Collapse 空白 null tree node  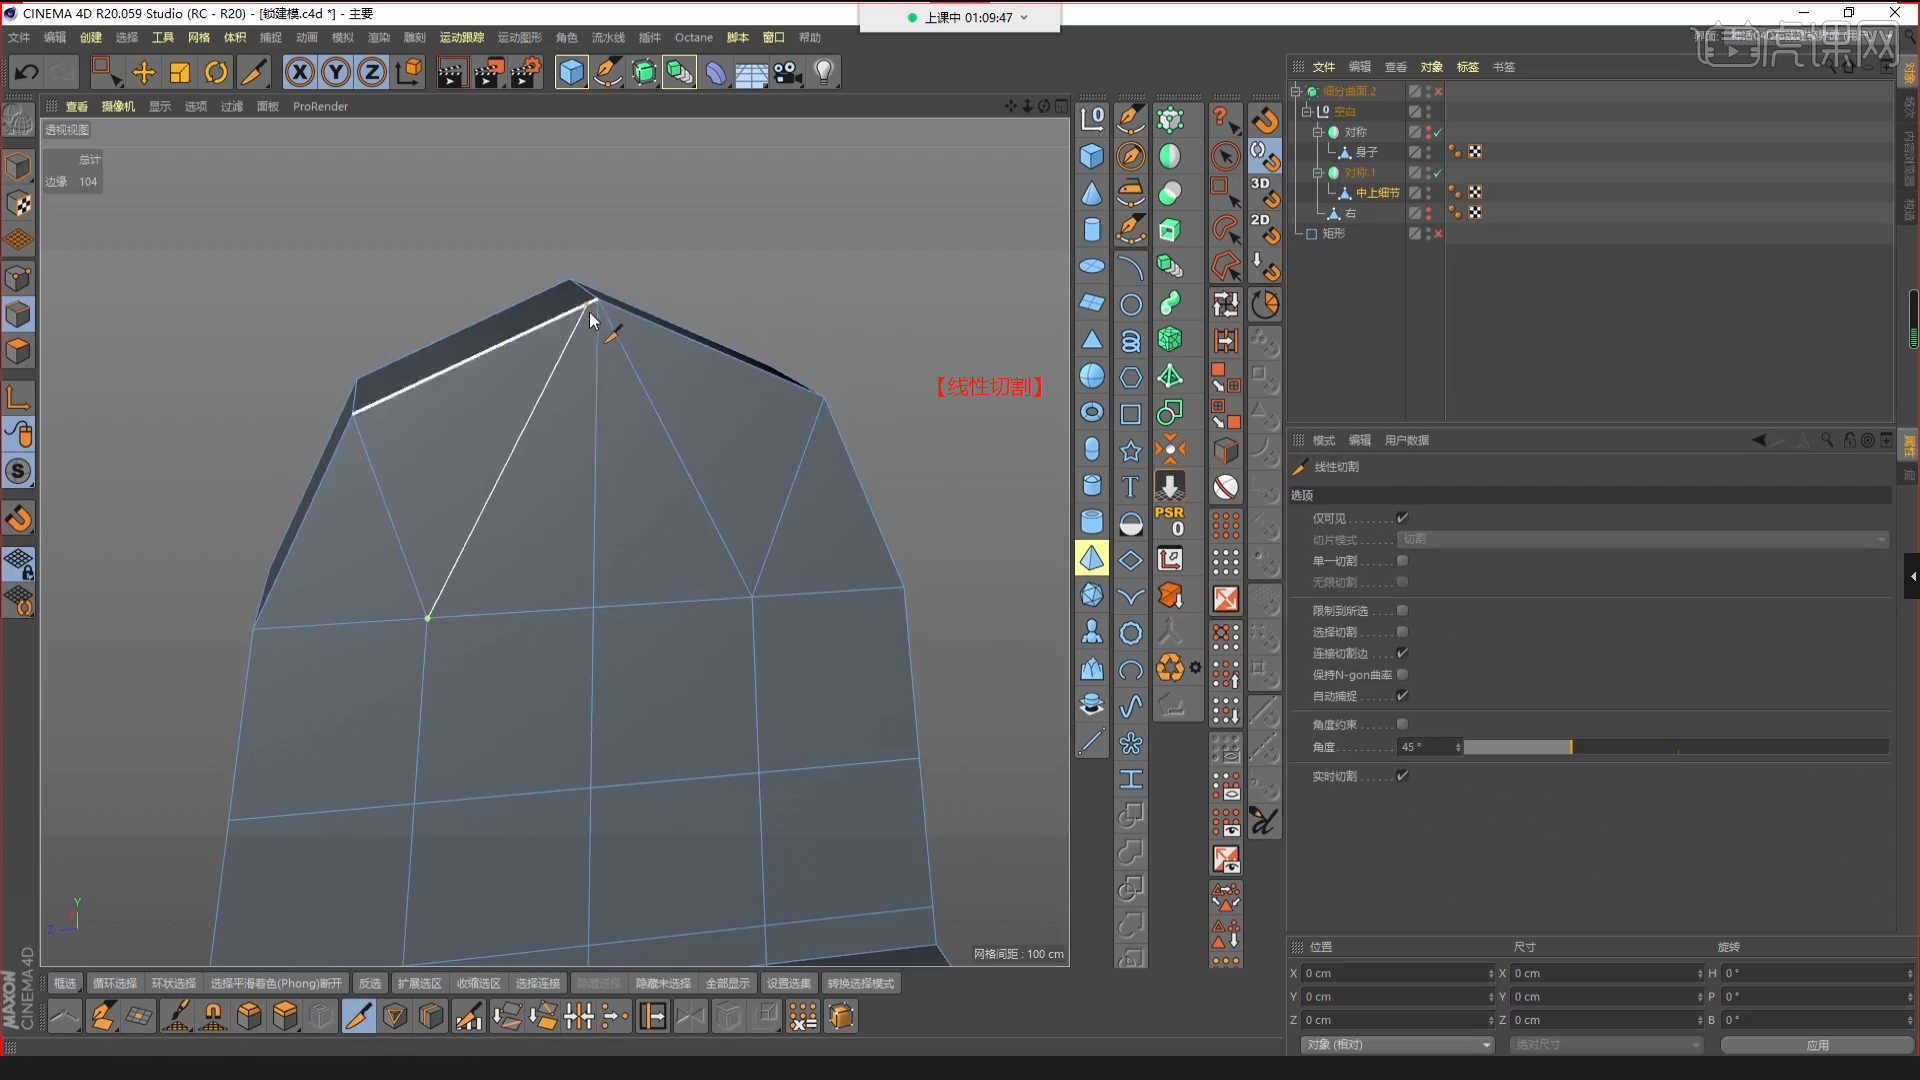point(1307,112)
